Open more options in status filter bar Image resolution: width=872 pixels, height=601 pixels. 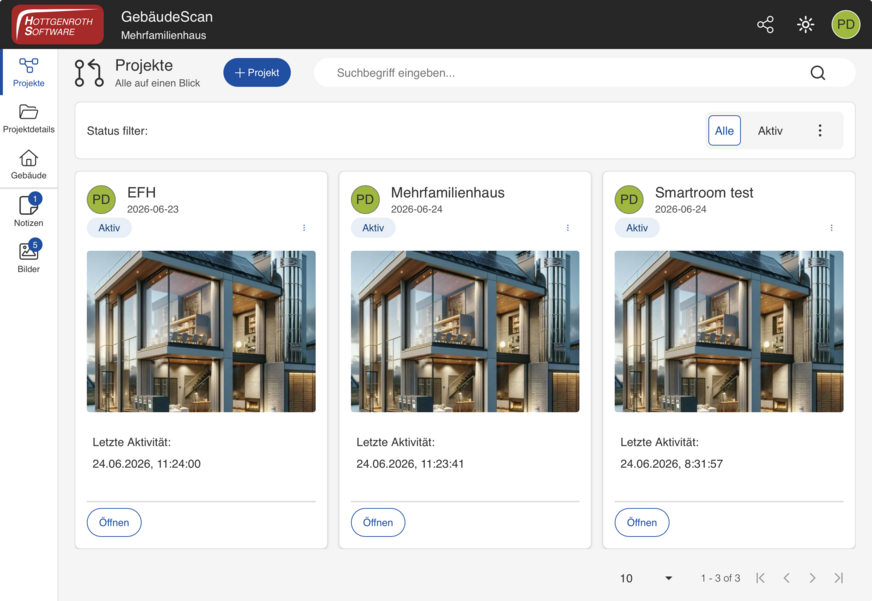820,131
